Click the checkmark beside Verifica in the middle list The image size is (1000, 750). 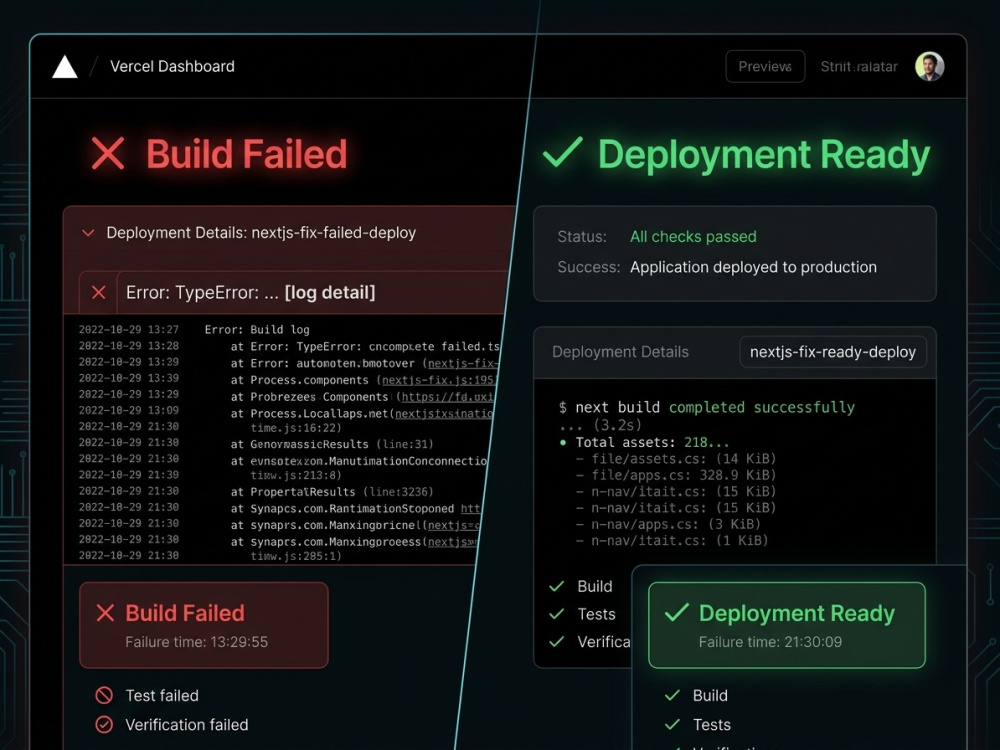(557, 642)
